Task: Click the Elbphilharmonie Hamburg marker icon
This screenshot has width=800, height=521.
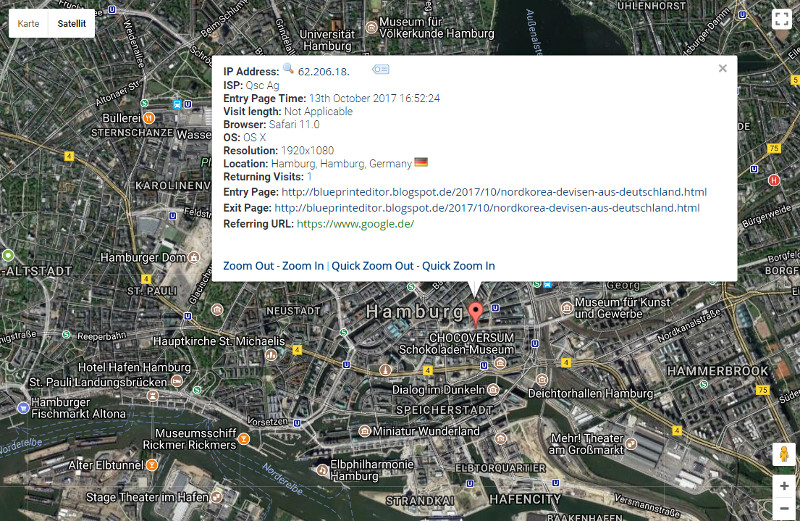Action: pos(322,469)
